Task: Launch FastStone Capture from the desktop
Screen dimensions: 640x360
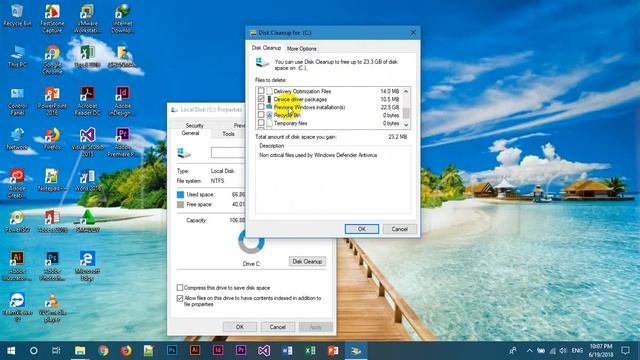Action: pyautogui.click(x=52, y=18)
